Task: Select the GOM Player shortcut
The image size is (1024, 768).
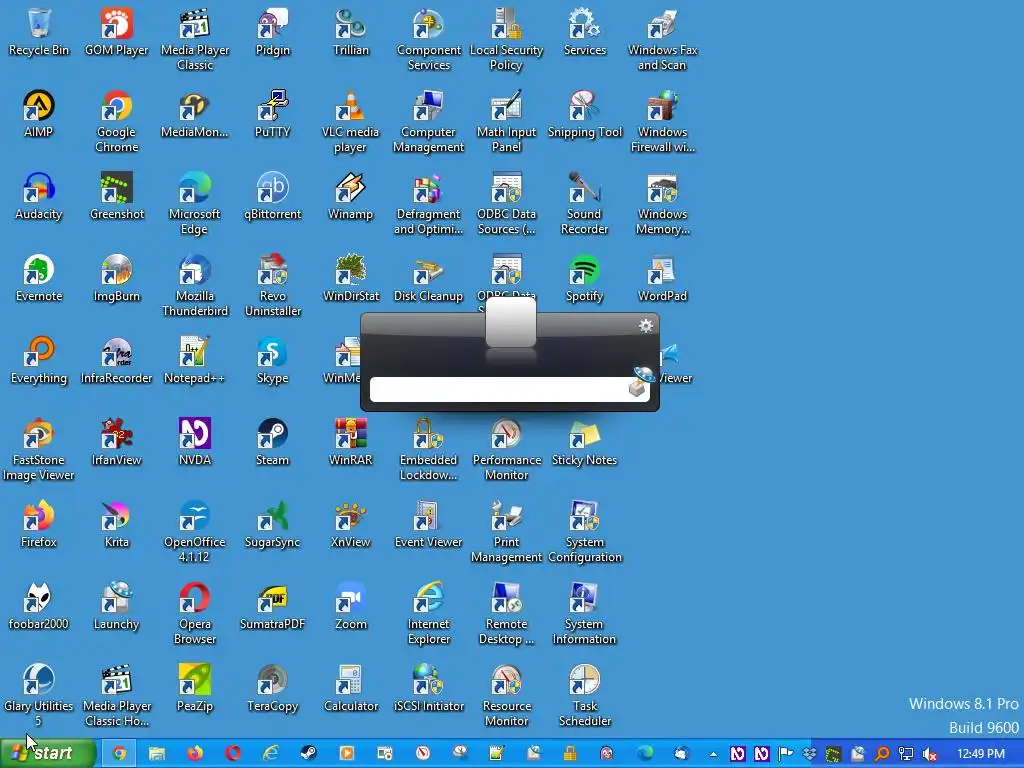Action: click(116, 33)
